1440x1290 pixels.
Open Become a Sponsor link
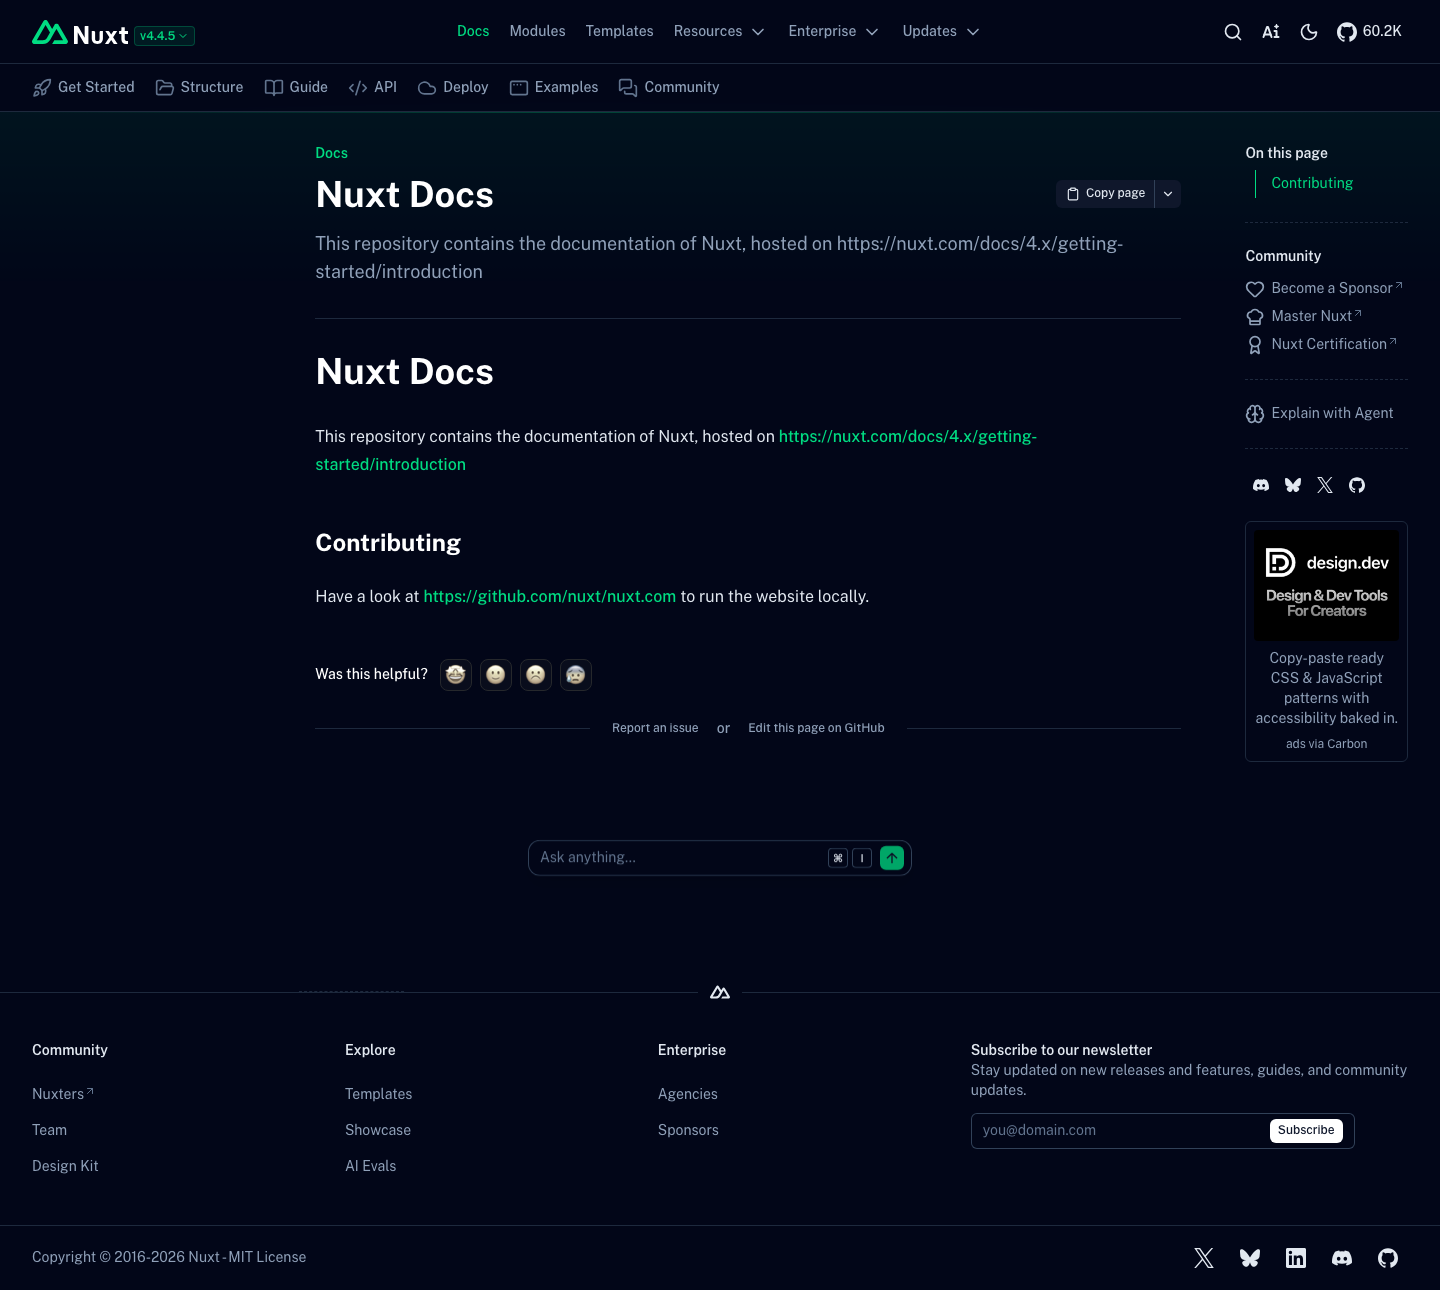[x=1324, y=288]
